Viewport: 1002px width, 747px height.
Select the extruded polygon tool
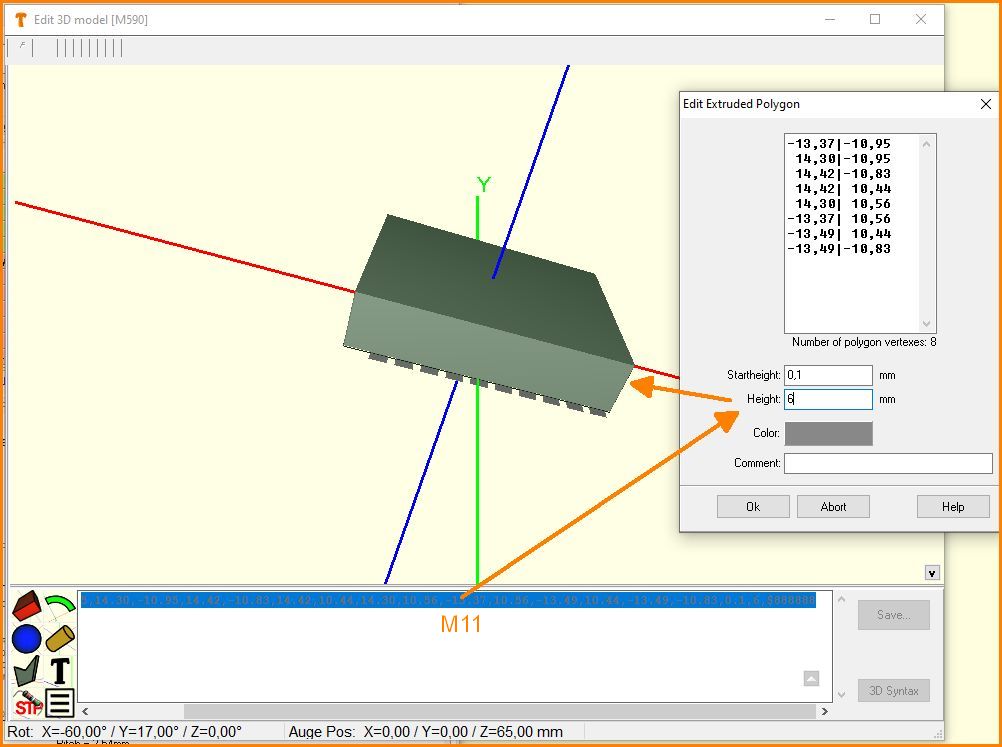tap(26, 671)
